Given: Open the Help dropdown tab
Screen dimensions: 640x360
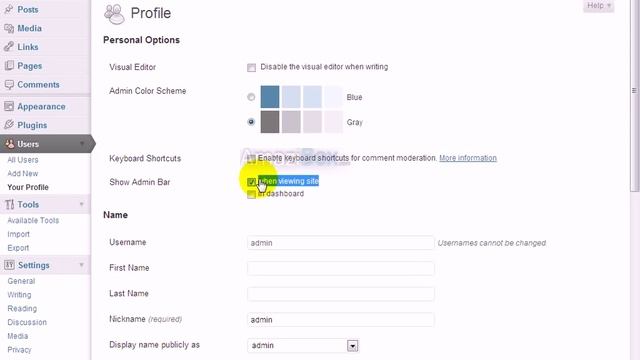Looking at the screenshot, I should coord(599,6).
